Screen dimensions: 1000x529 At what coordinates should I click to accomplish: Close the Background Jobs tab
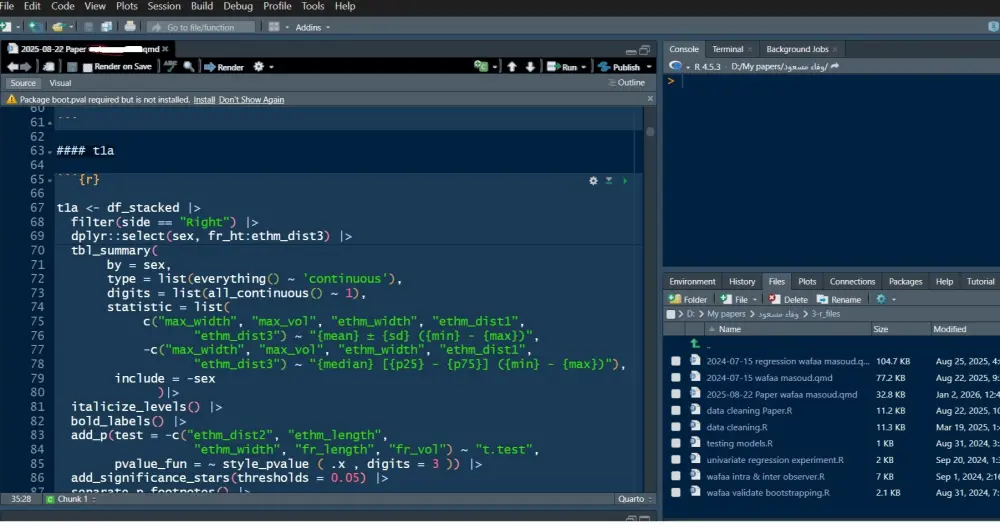coord(835,49)
